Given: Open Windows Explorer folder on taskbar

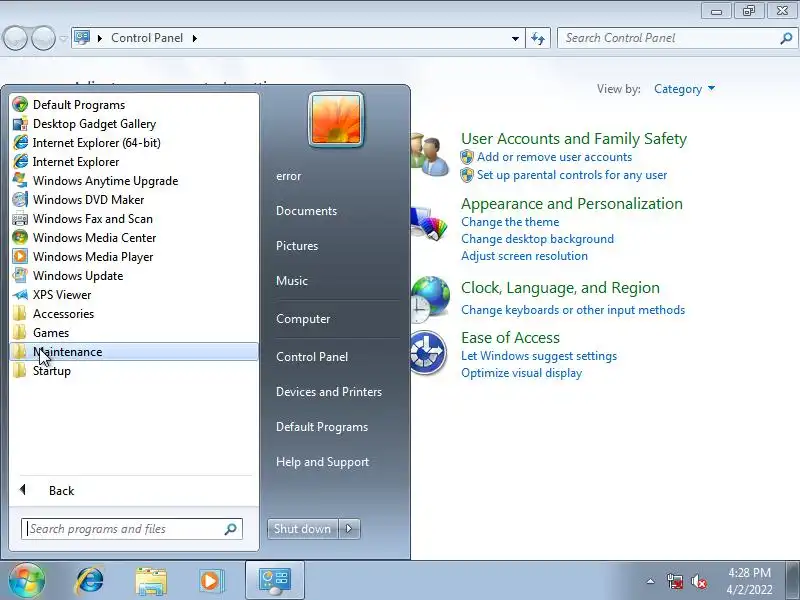Looking at the screenshot, I should pyautogui.click(x=151, y=581).
